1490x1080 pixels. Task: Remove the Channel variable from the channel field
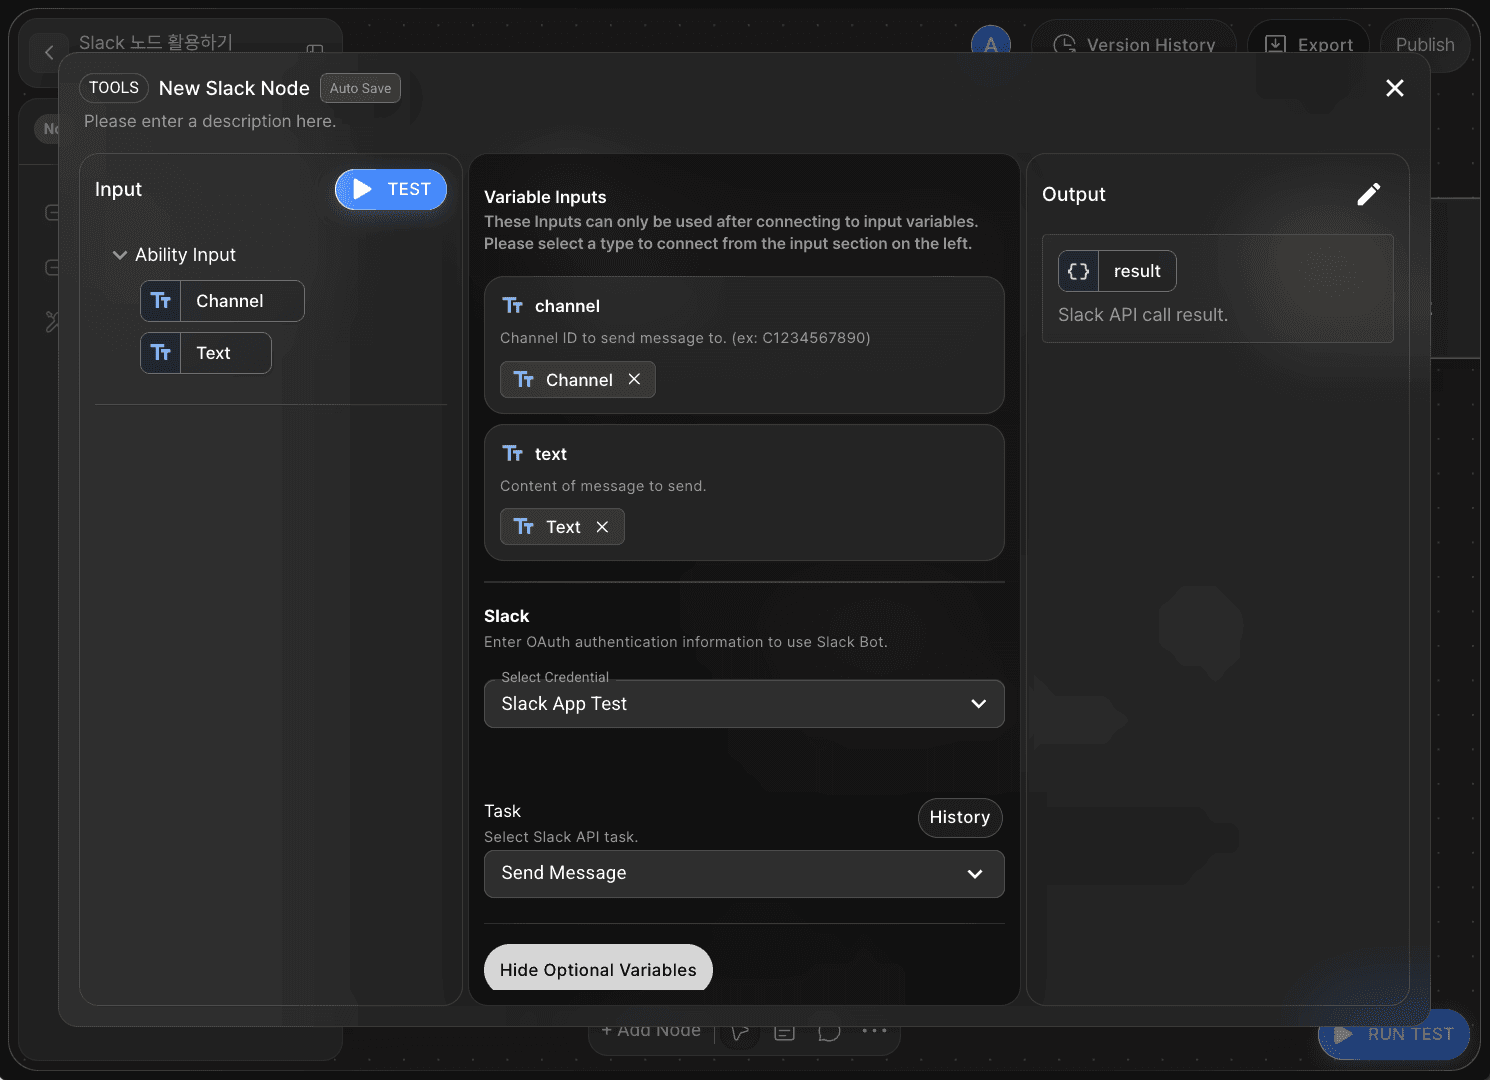634,379
